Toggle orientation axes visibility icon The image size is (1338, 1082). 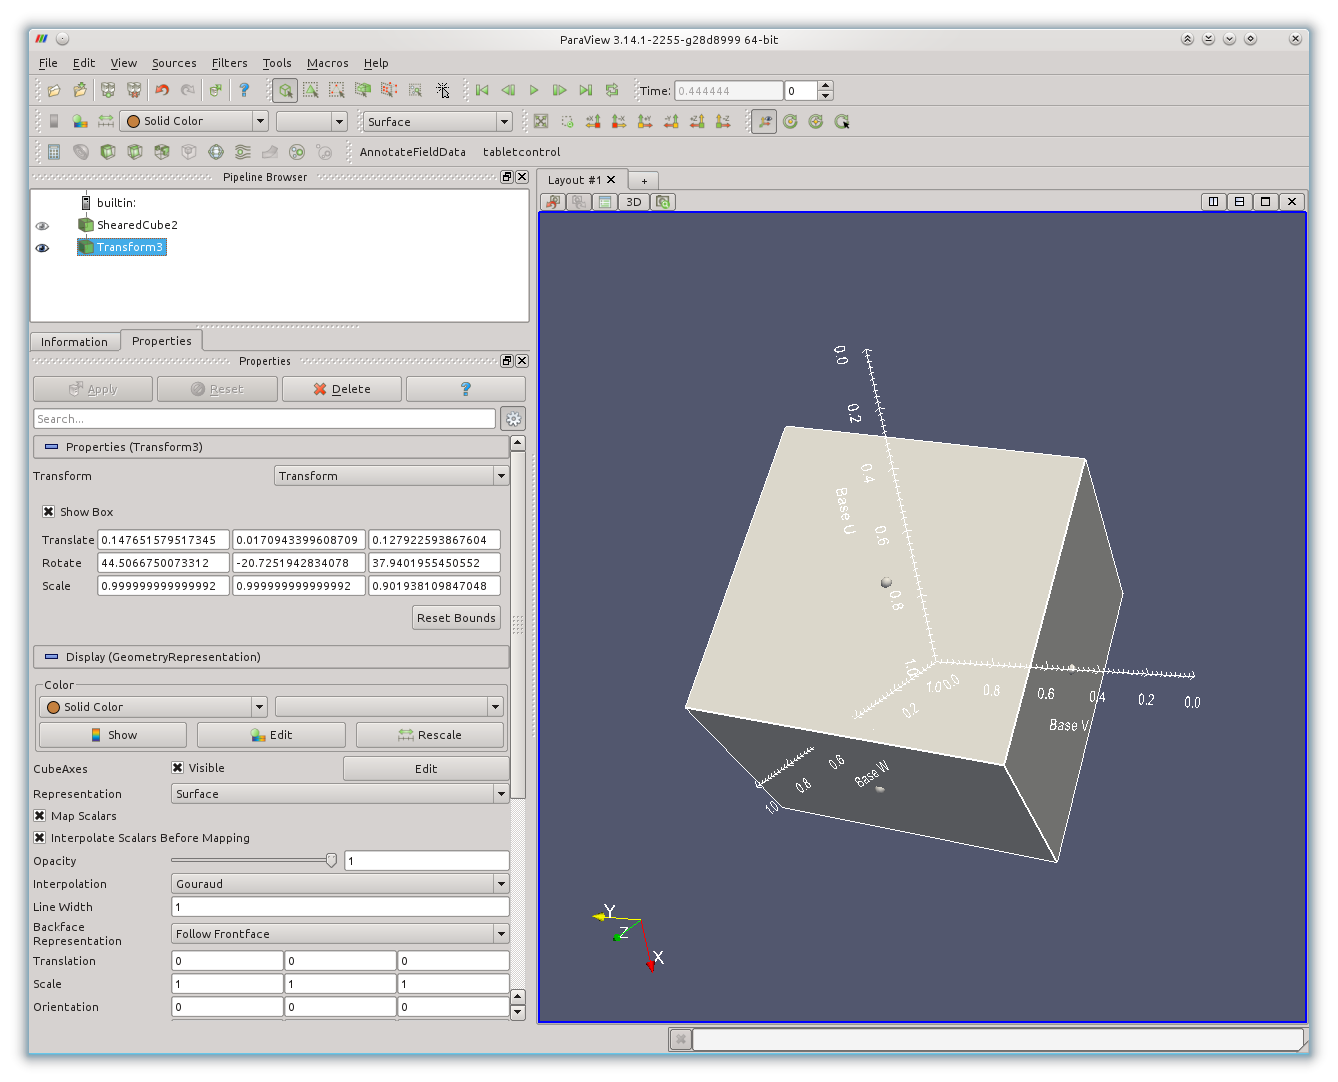point(764,121)
